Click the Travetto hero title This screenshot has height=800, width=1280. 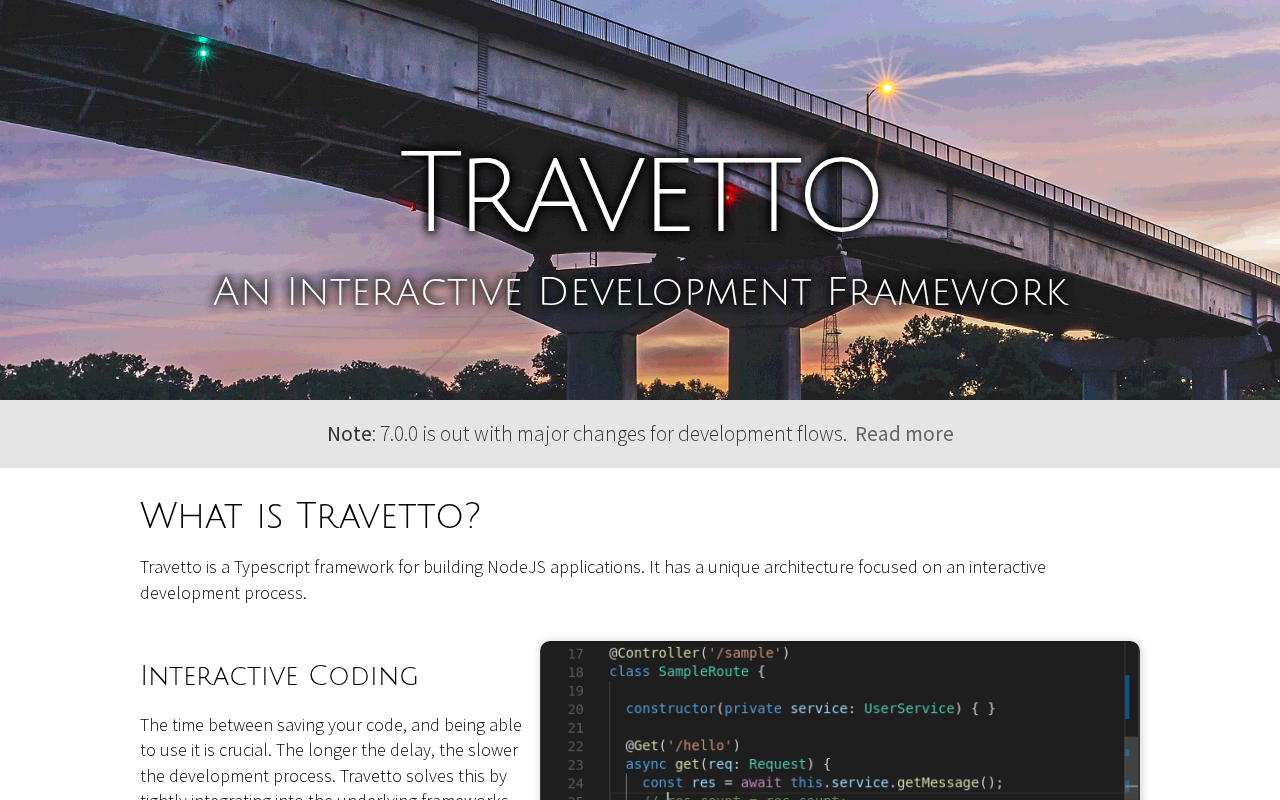[640, 193]
